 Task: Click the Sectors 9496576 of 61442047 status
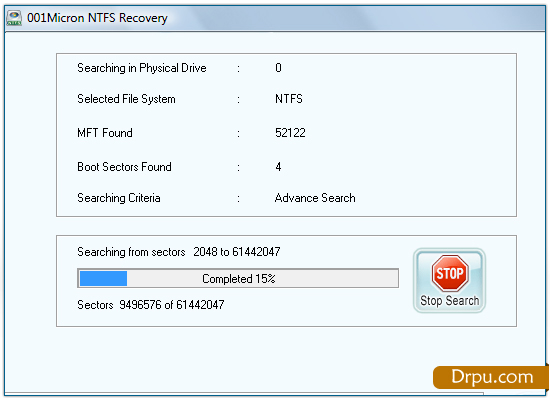[150, 305]
